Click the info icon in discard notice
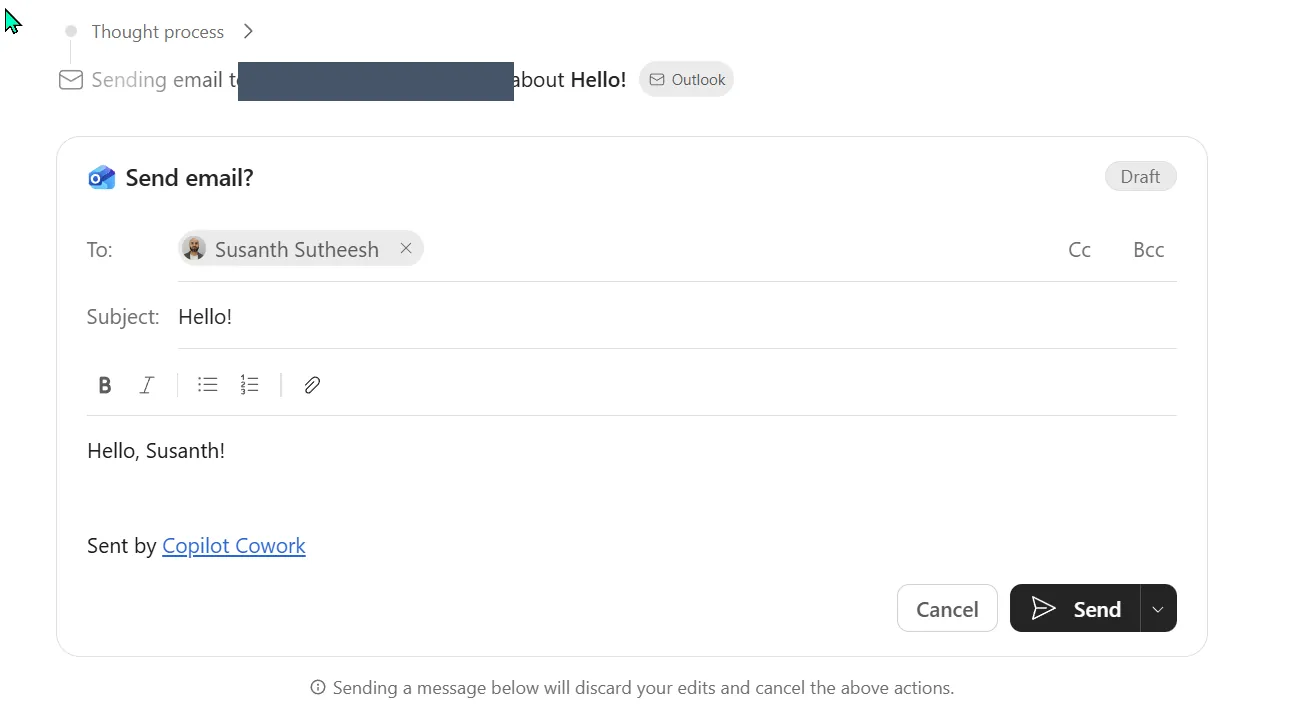 (318, 688)
